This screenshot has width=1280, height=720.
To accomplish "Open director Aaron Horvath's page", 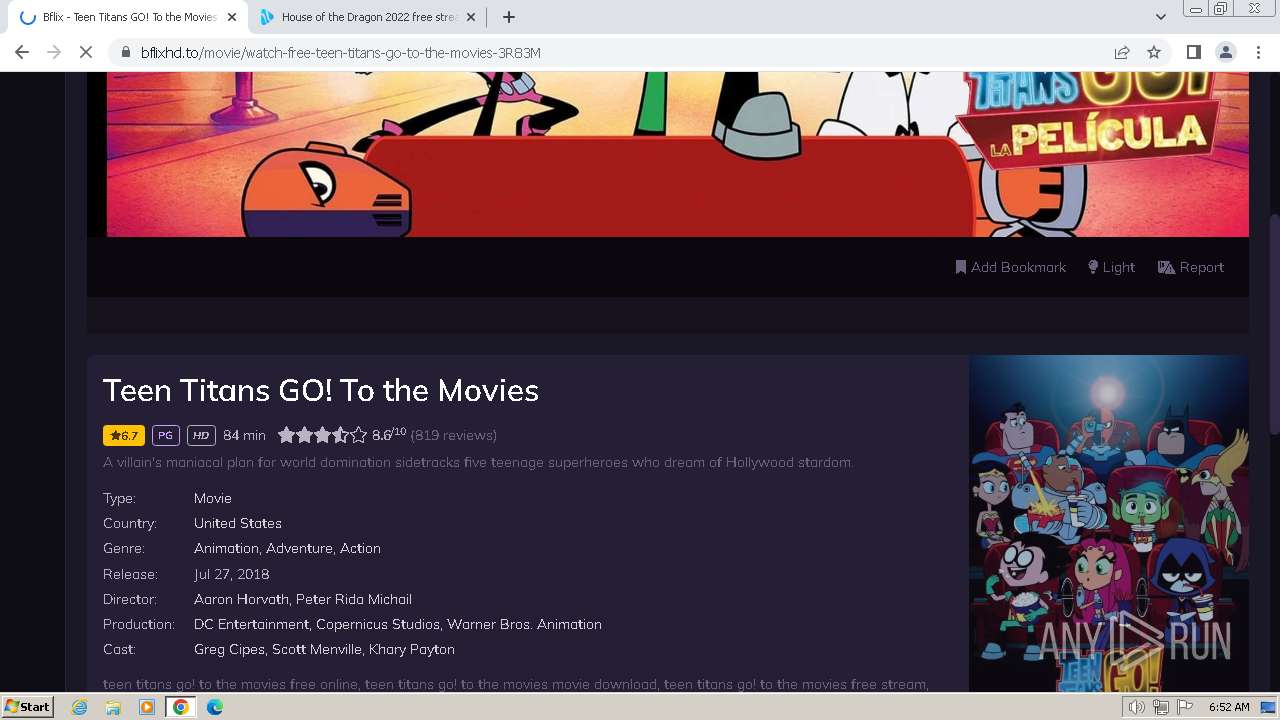I will [241, 599].
